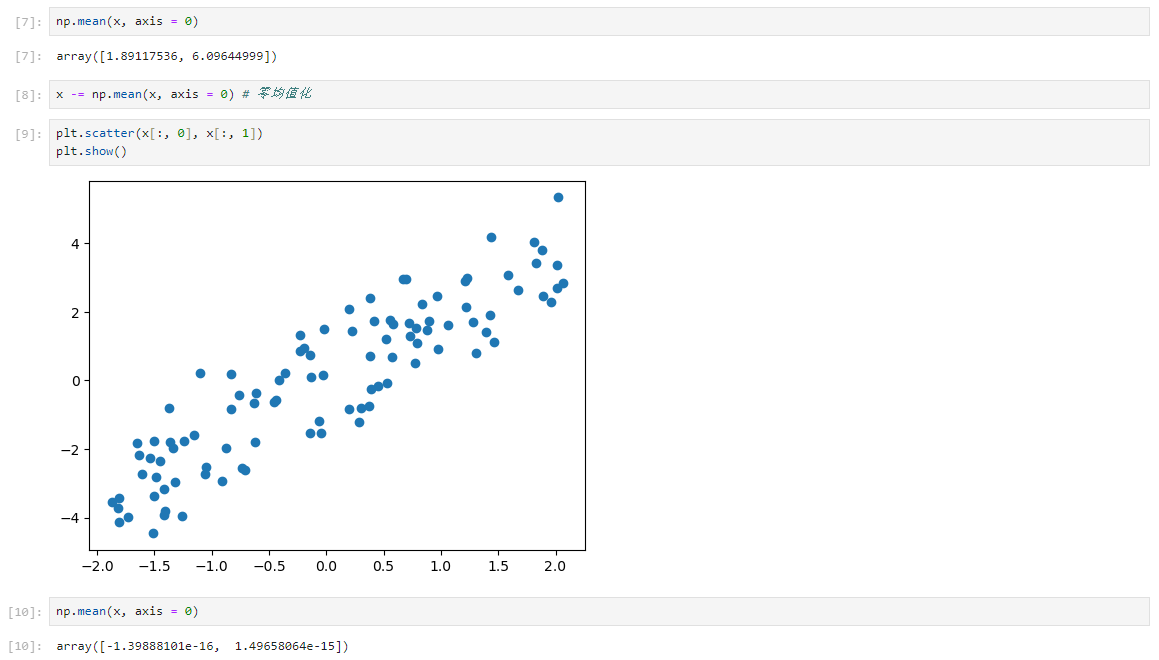Click into cell 7 np.mean code input
This screenshot has height=660, width=1159.
(599, 21)
